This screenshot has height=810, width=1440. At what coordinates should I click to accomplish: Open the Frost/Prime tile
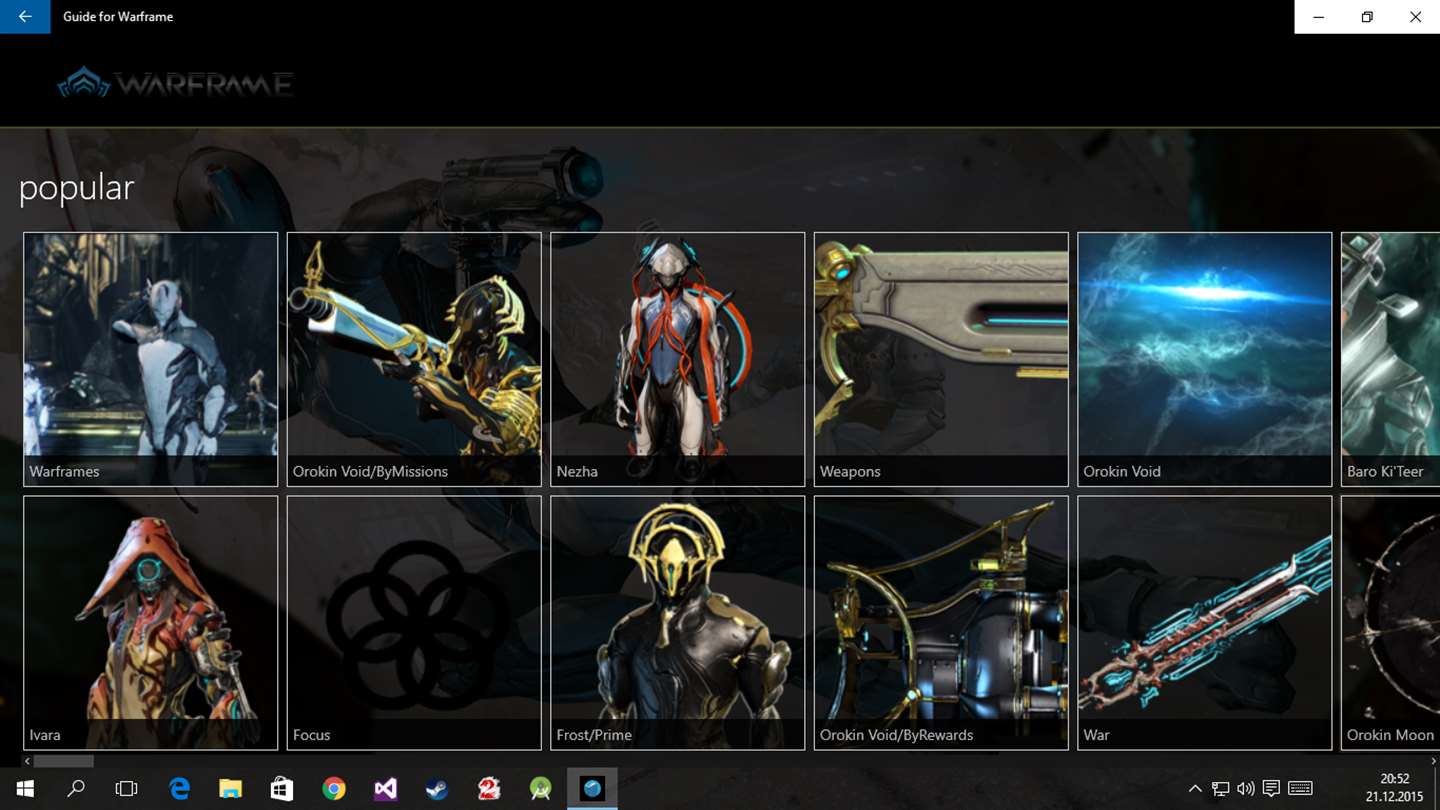678,623
